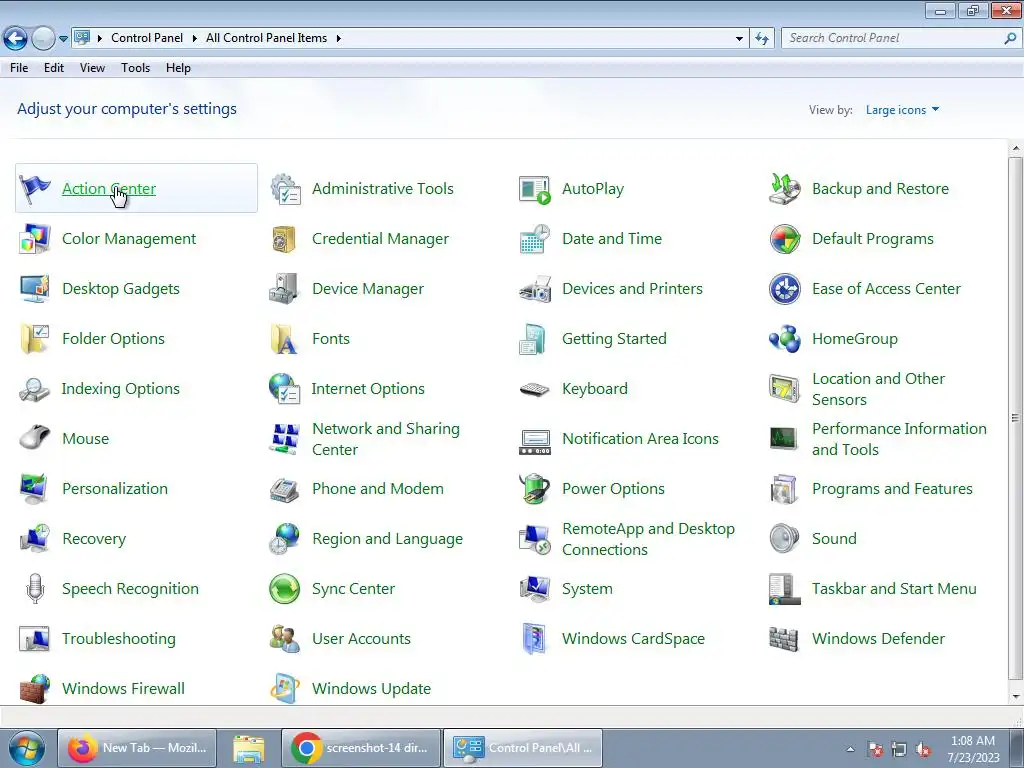Open the Internet Options globe icon
Screen dimensions: 1024x768
tap(285, 389)
